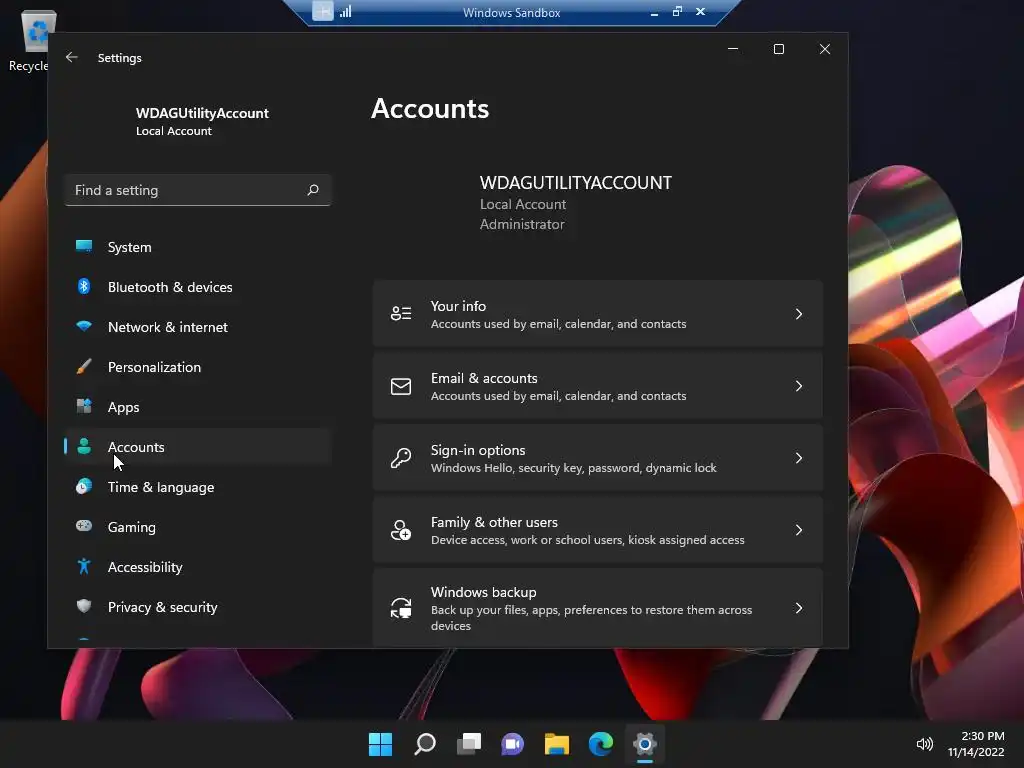Click the Windows backup sync icon

[x=401, y=608]
